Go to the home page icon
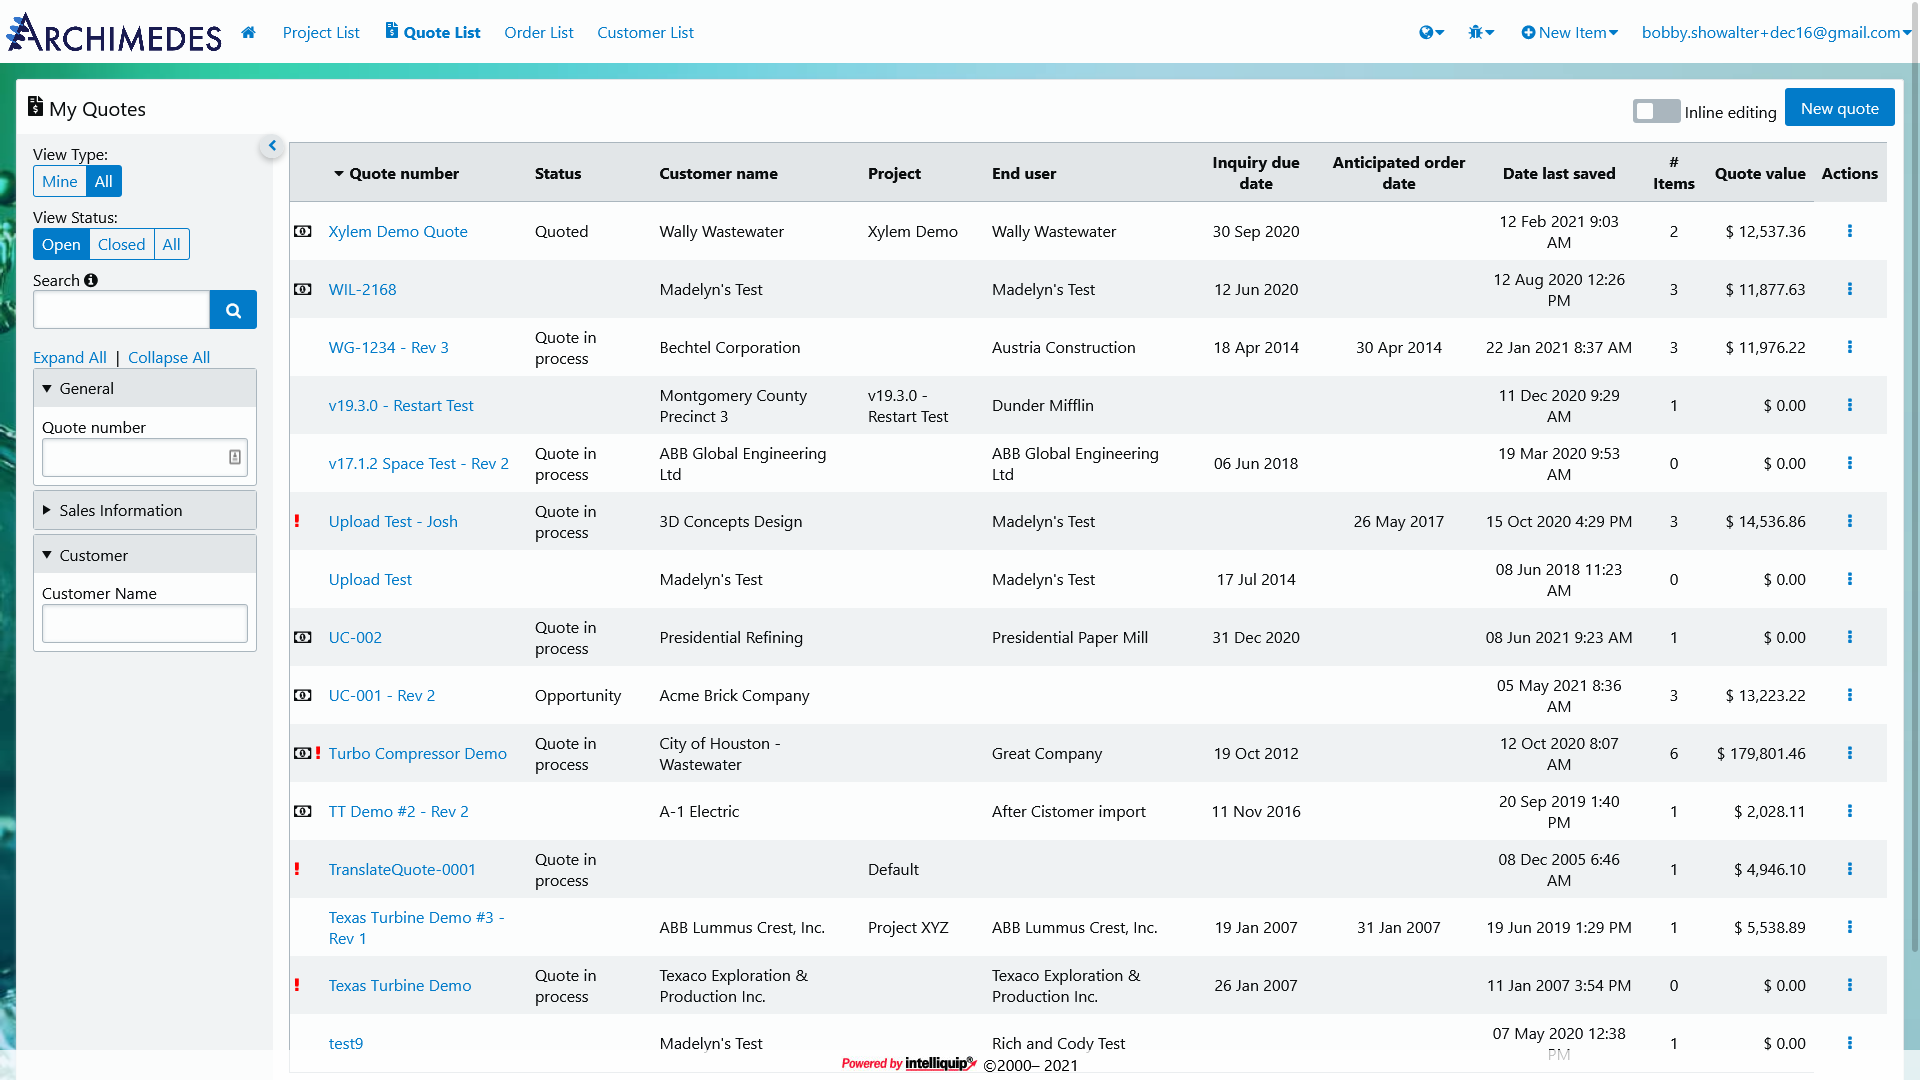The image size is (1920, 1080). (248, 32)
